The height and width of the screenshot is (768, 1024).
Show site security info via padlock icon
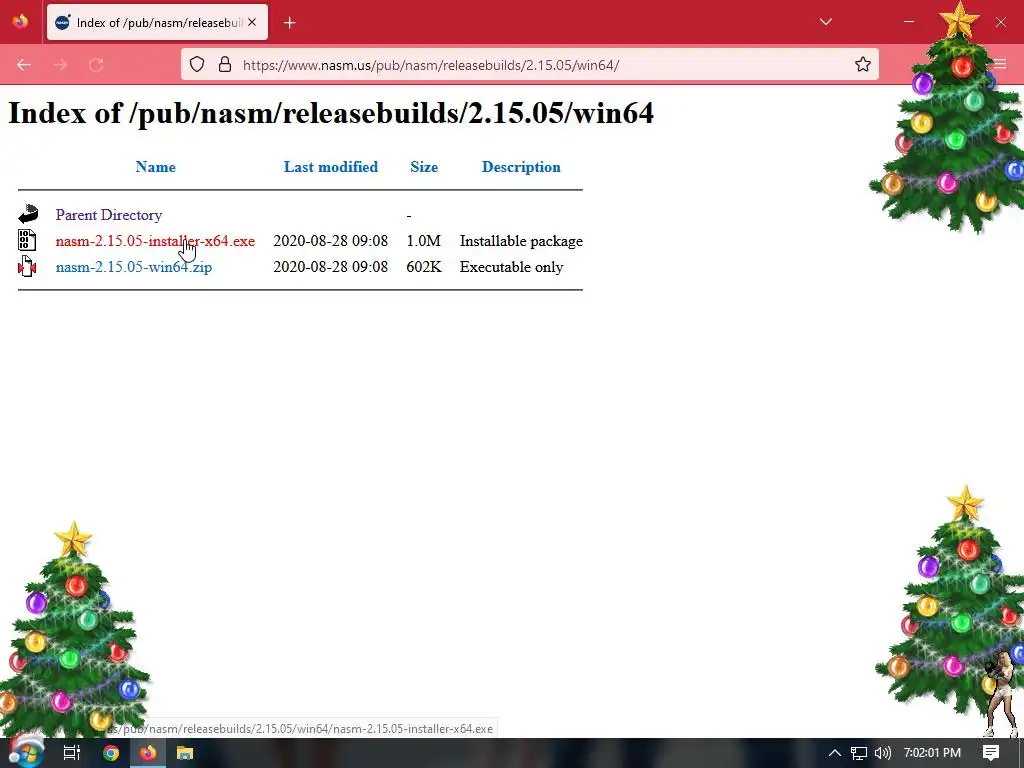(x=225, y=64)
